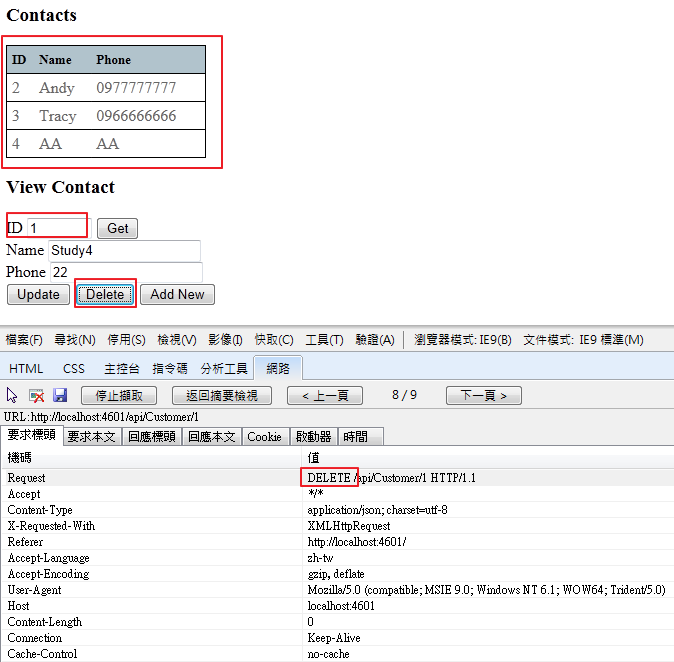Focus the ID input field
Screen dimensions: 674x662
point(59,228)
